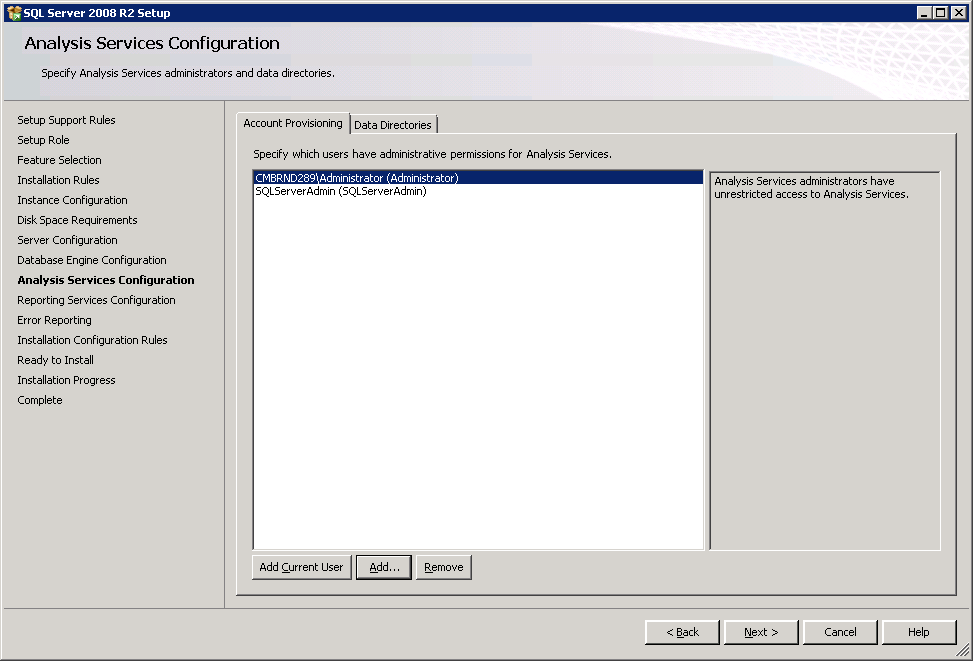Viewport: 973px width, 661px height.
Task: Go to previous page with Back button
Action: point(683,632)
